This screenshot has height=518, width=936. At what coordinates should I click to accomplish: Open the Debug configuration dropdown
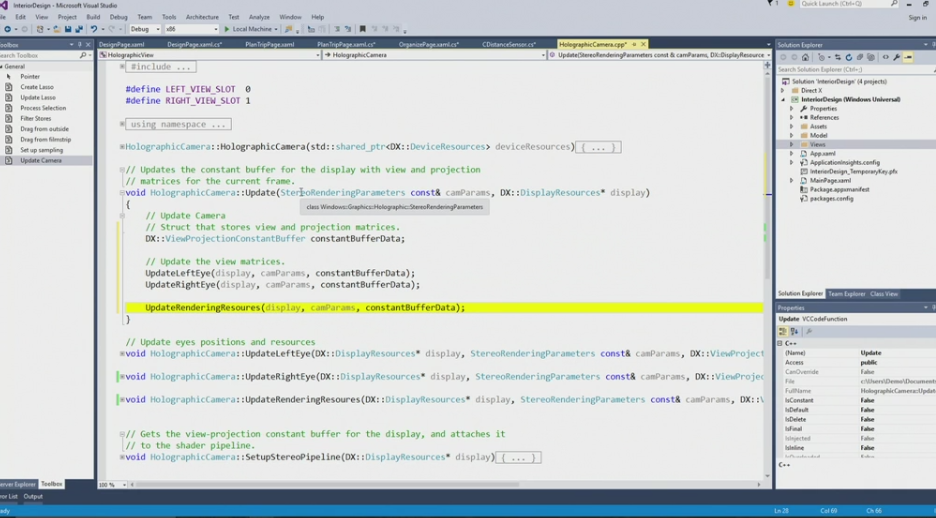tap(145, 29)
